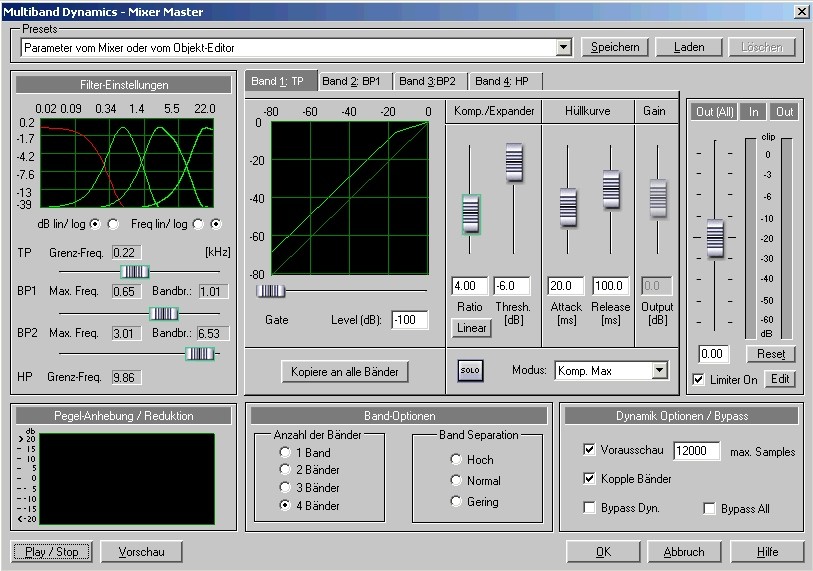Toggle the Kopple Bänder checkbox
This screenshot has height=571, width=813.
tap(589, 478)
